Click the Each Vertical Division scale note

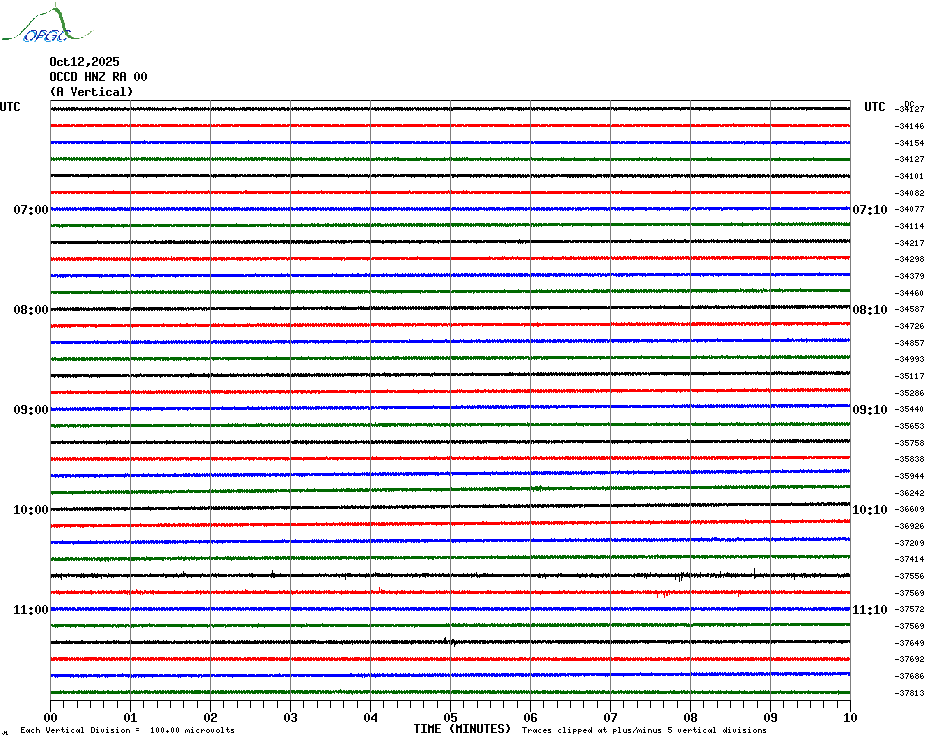click(127, 730)
